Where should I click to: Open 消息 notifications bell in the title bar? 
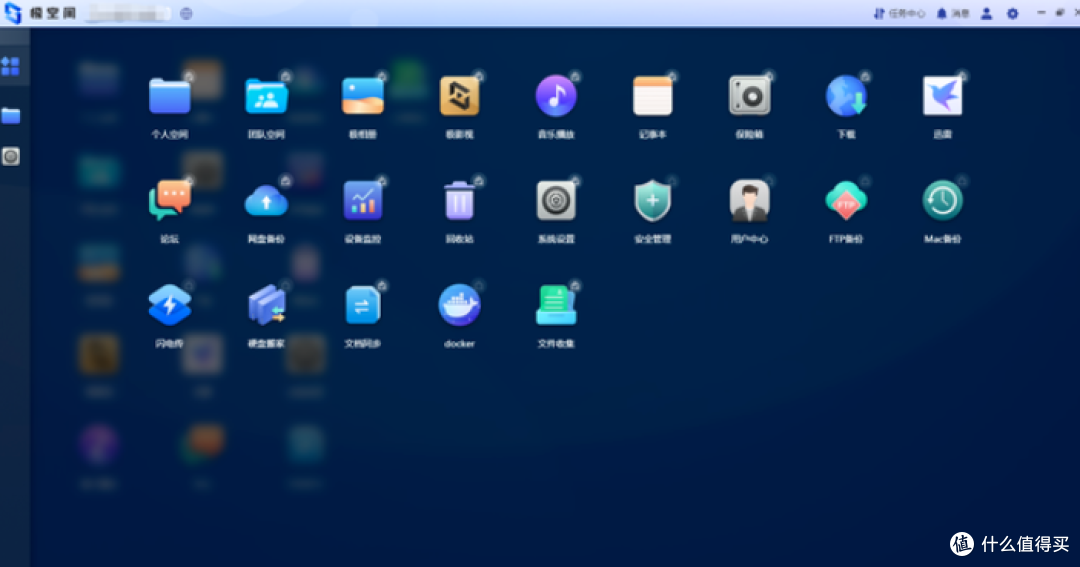coord(953,14)
